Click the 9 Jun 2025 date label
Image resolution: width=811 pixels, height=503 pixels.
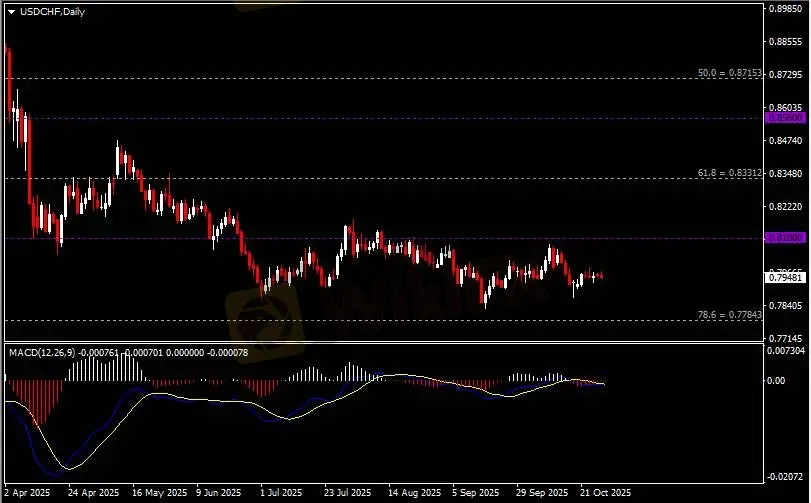tap(219, 493)
